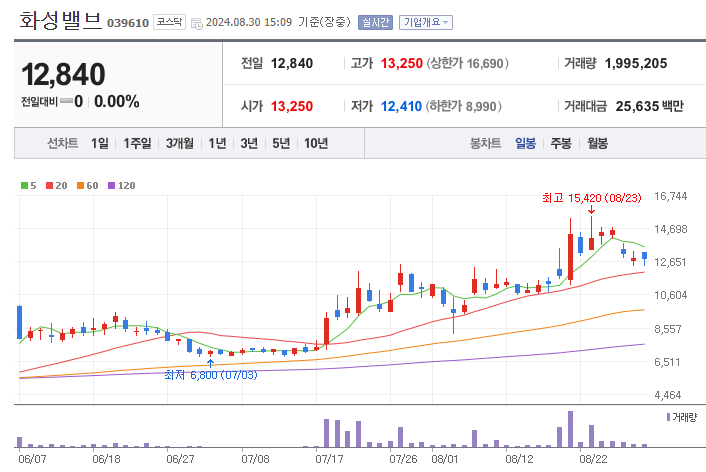The height and width of the screenshot is (472, 706).
Task: Switch to 일봉 daily candle chart
Action: [525, 143]
